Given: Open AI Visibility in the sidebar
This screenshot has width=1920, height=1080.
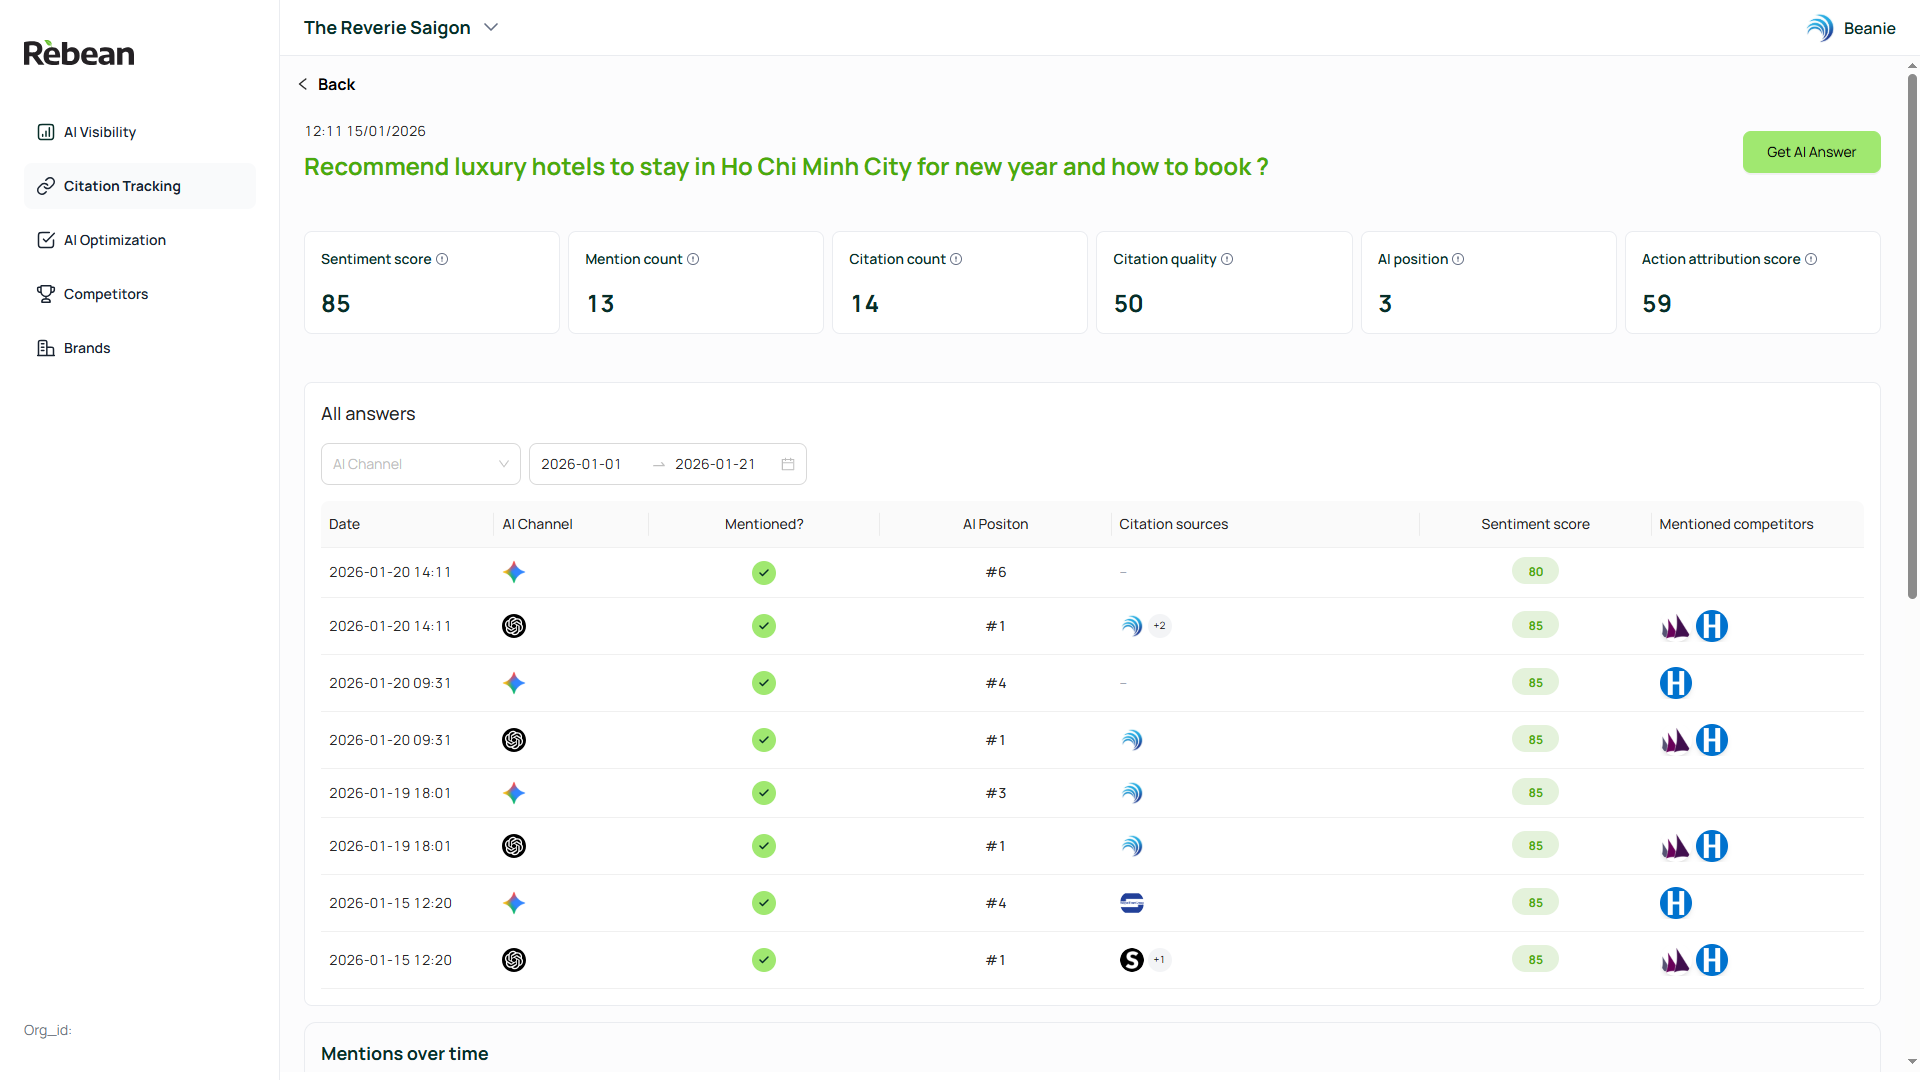Looking at the screenshot, I should [x=100, y=132].
